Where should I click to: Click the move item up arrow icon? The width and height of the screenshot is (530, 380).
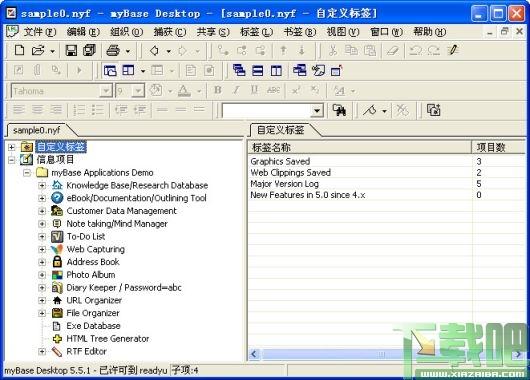[x=283, y=50]
